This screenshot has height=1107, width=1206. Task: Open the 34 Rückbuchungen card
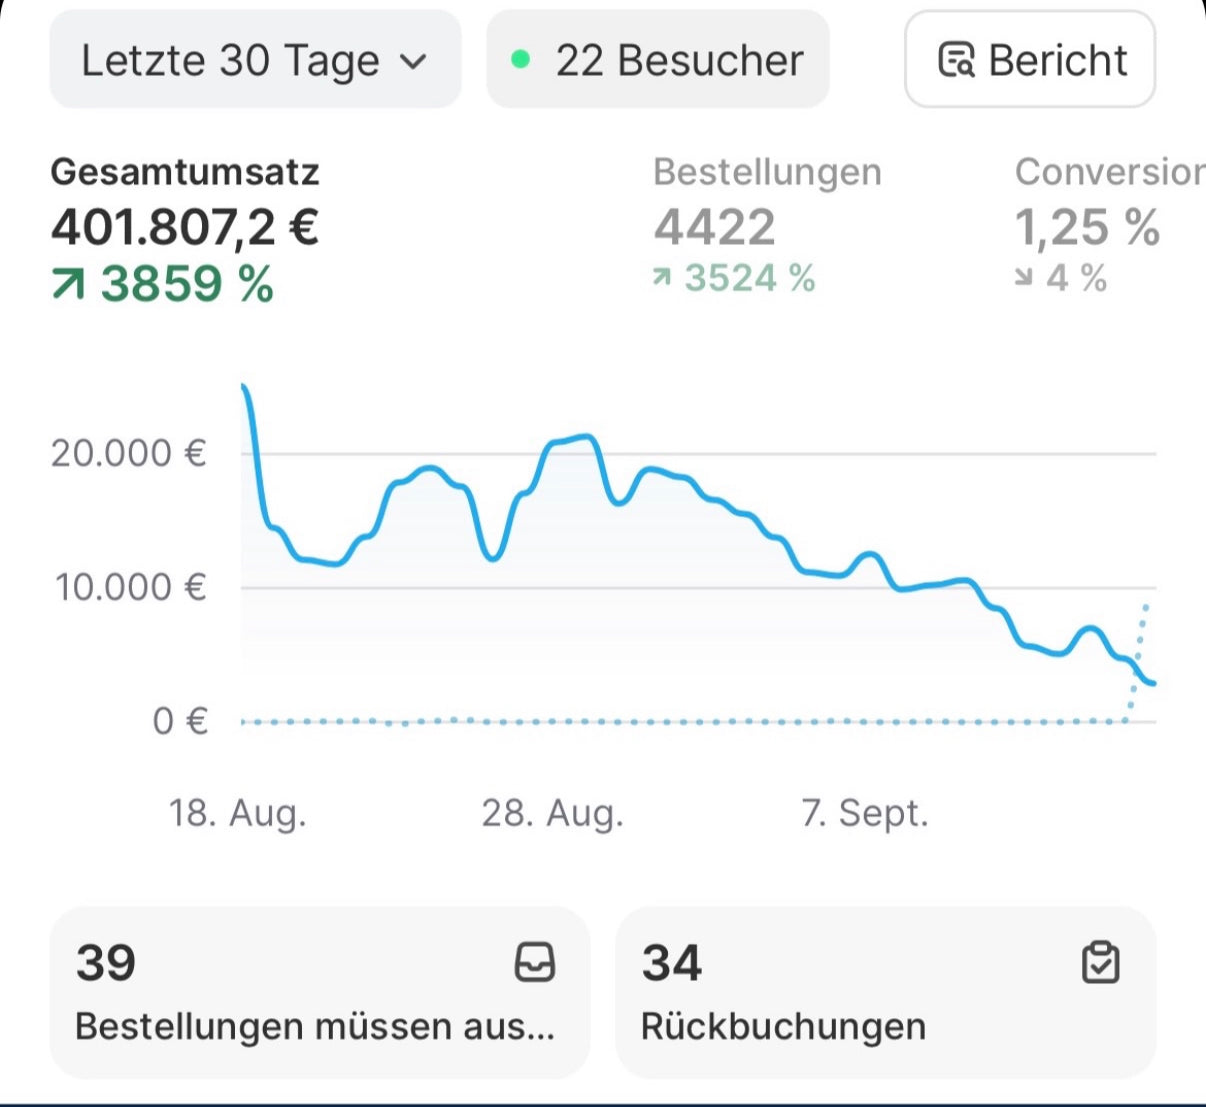pyautogui.click(x=885, y=992)
